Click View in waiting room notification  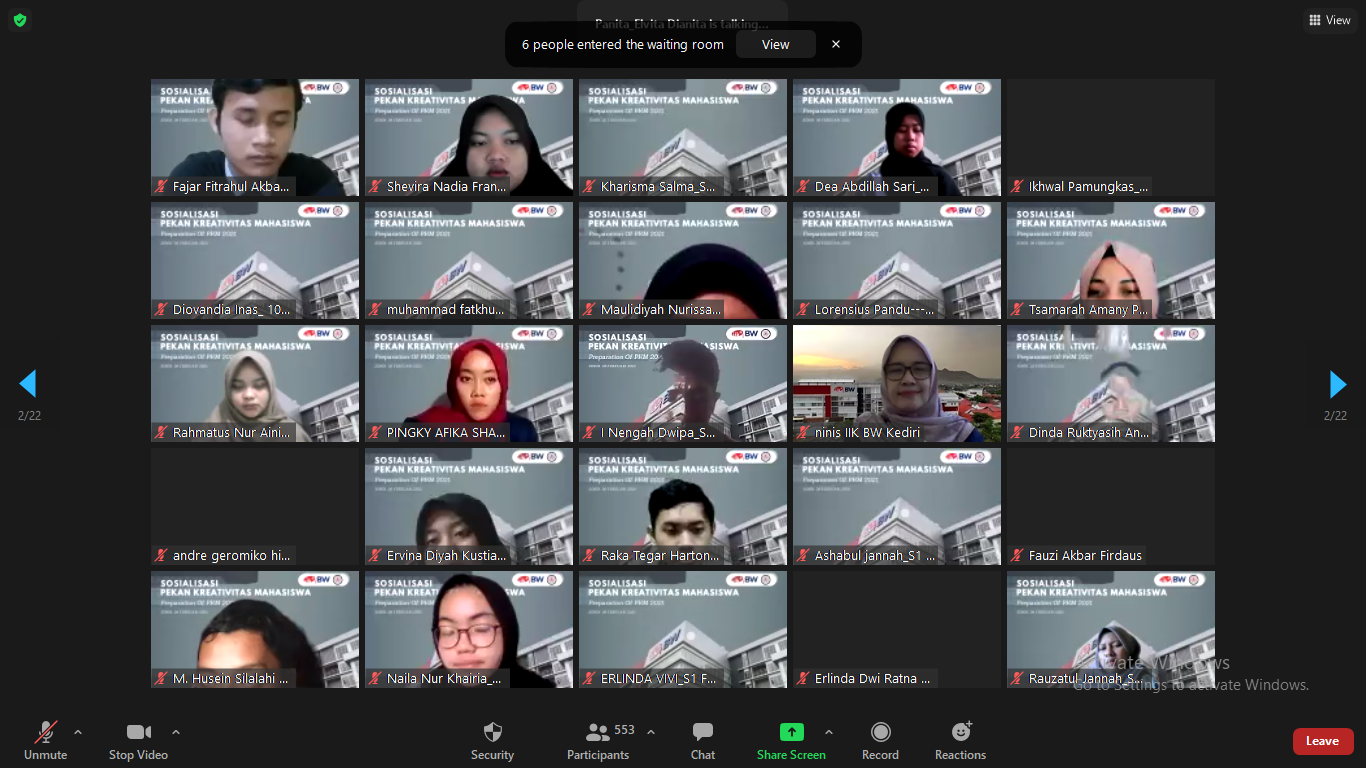coord(775,44)
